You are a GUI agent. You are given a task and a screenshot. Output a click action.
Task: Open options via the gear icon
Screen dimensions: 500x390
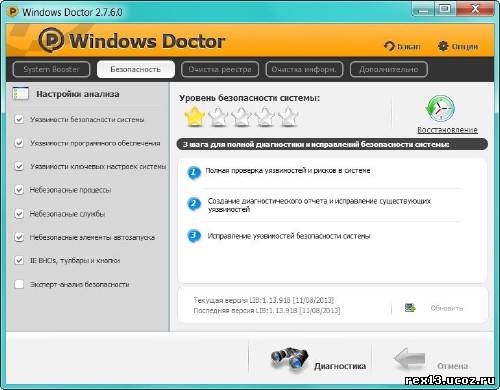(443, 46)
